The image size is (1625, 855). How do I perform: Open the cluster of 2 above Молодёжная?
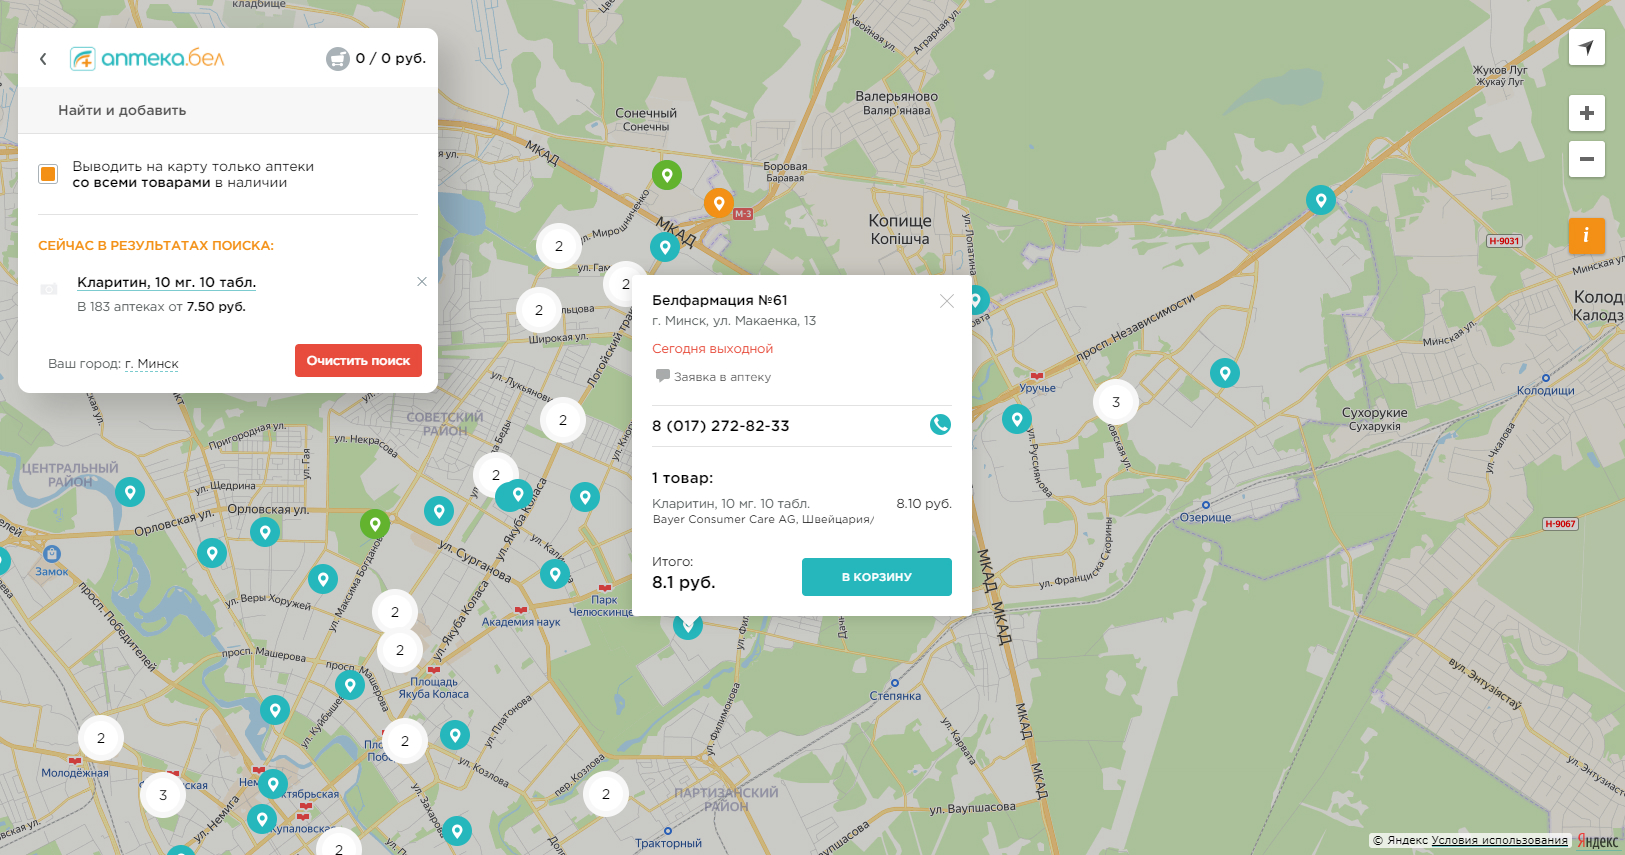(x=101, y=738)
